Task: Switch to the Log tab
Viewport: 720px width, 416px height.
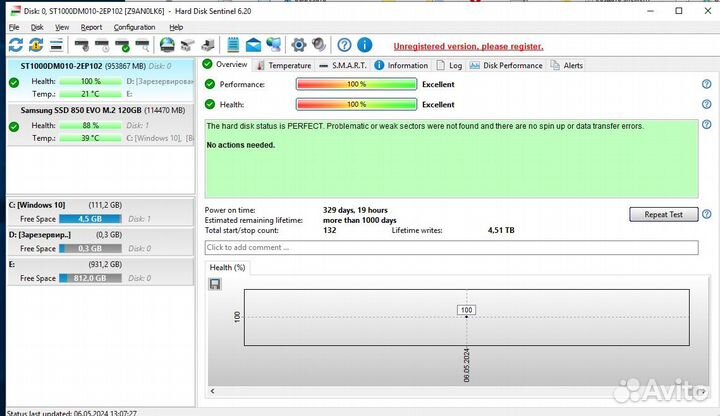Action: tap(449, 65)
